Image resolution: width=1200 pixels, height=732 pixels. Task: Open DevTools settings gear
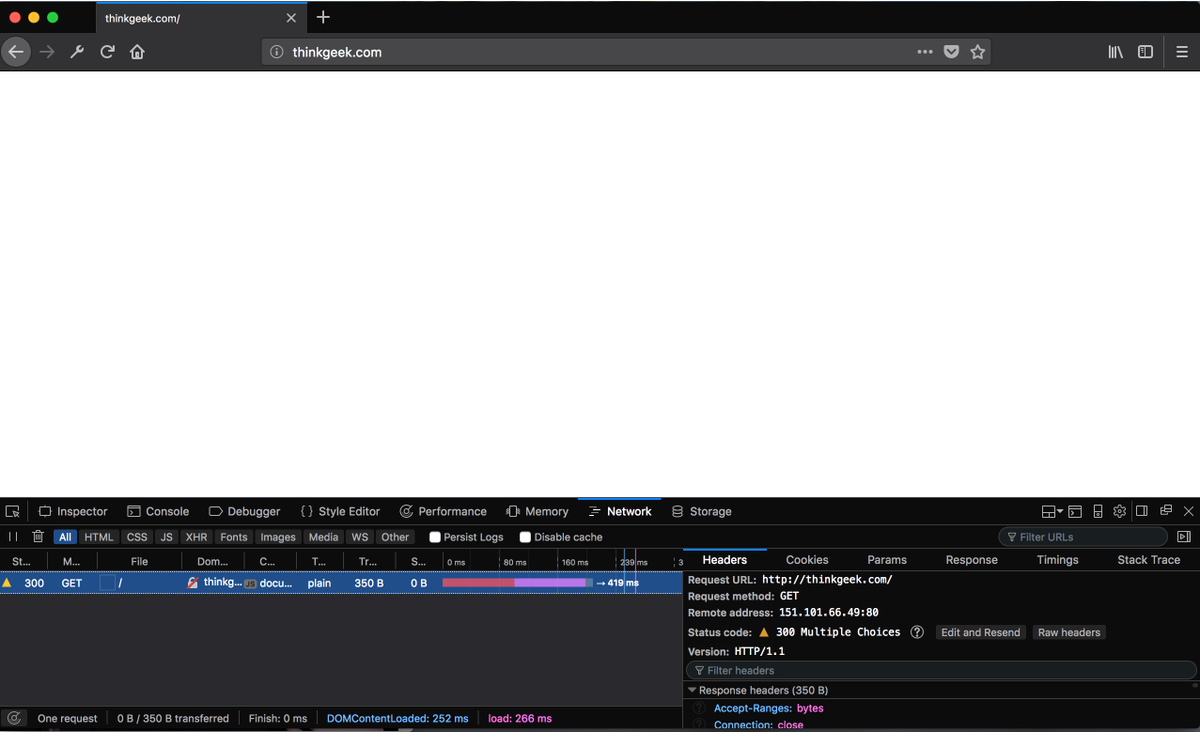pyautogui.click(x=1119, y=511)
